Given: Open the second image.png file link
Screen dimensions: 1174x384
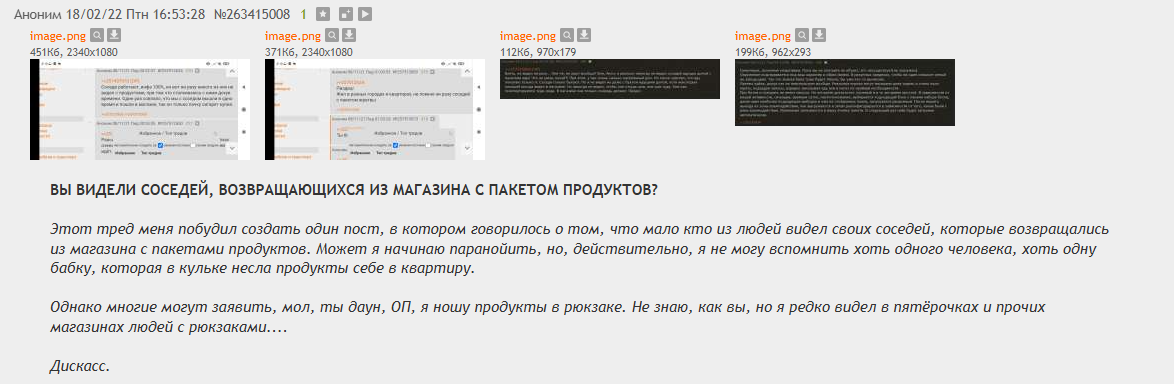Looking at the screenshot, I should tap(293, 36).
